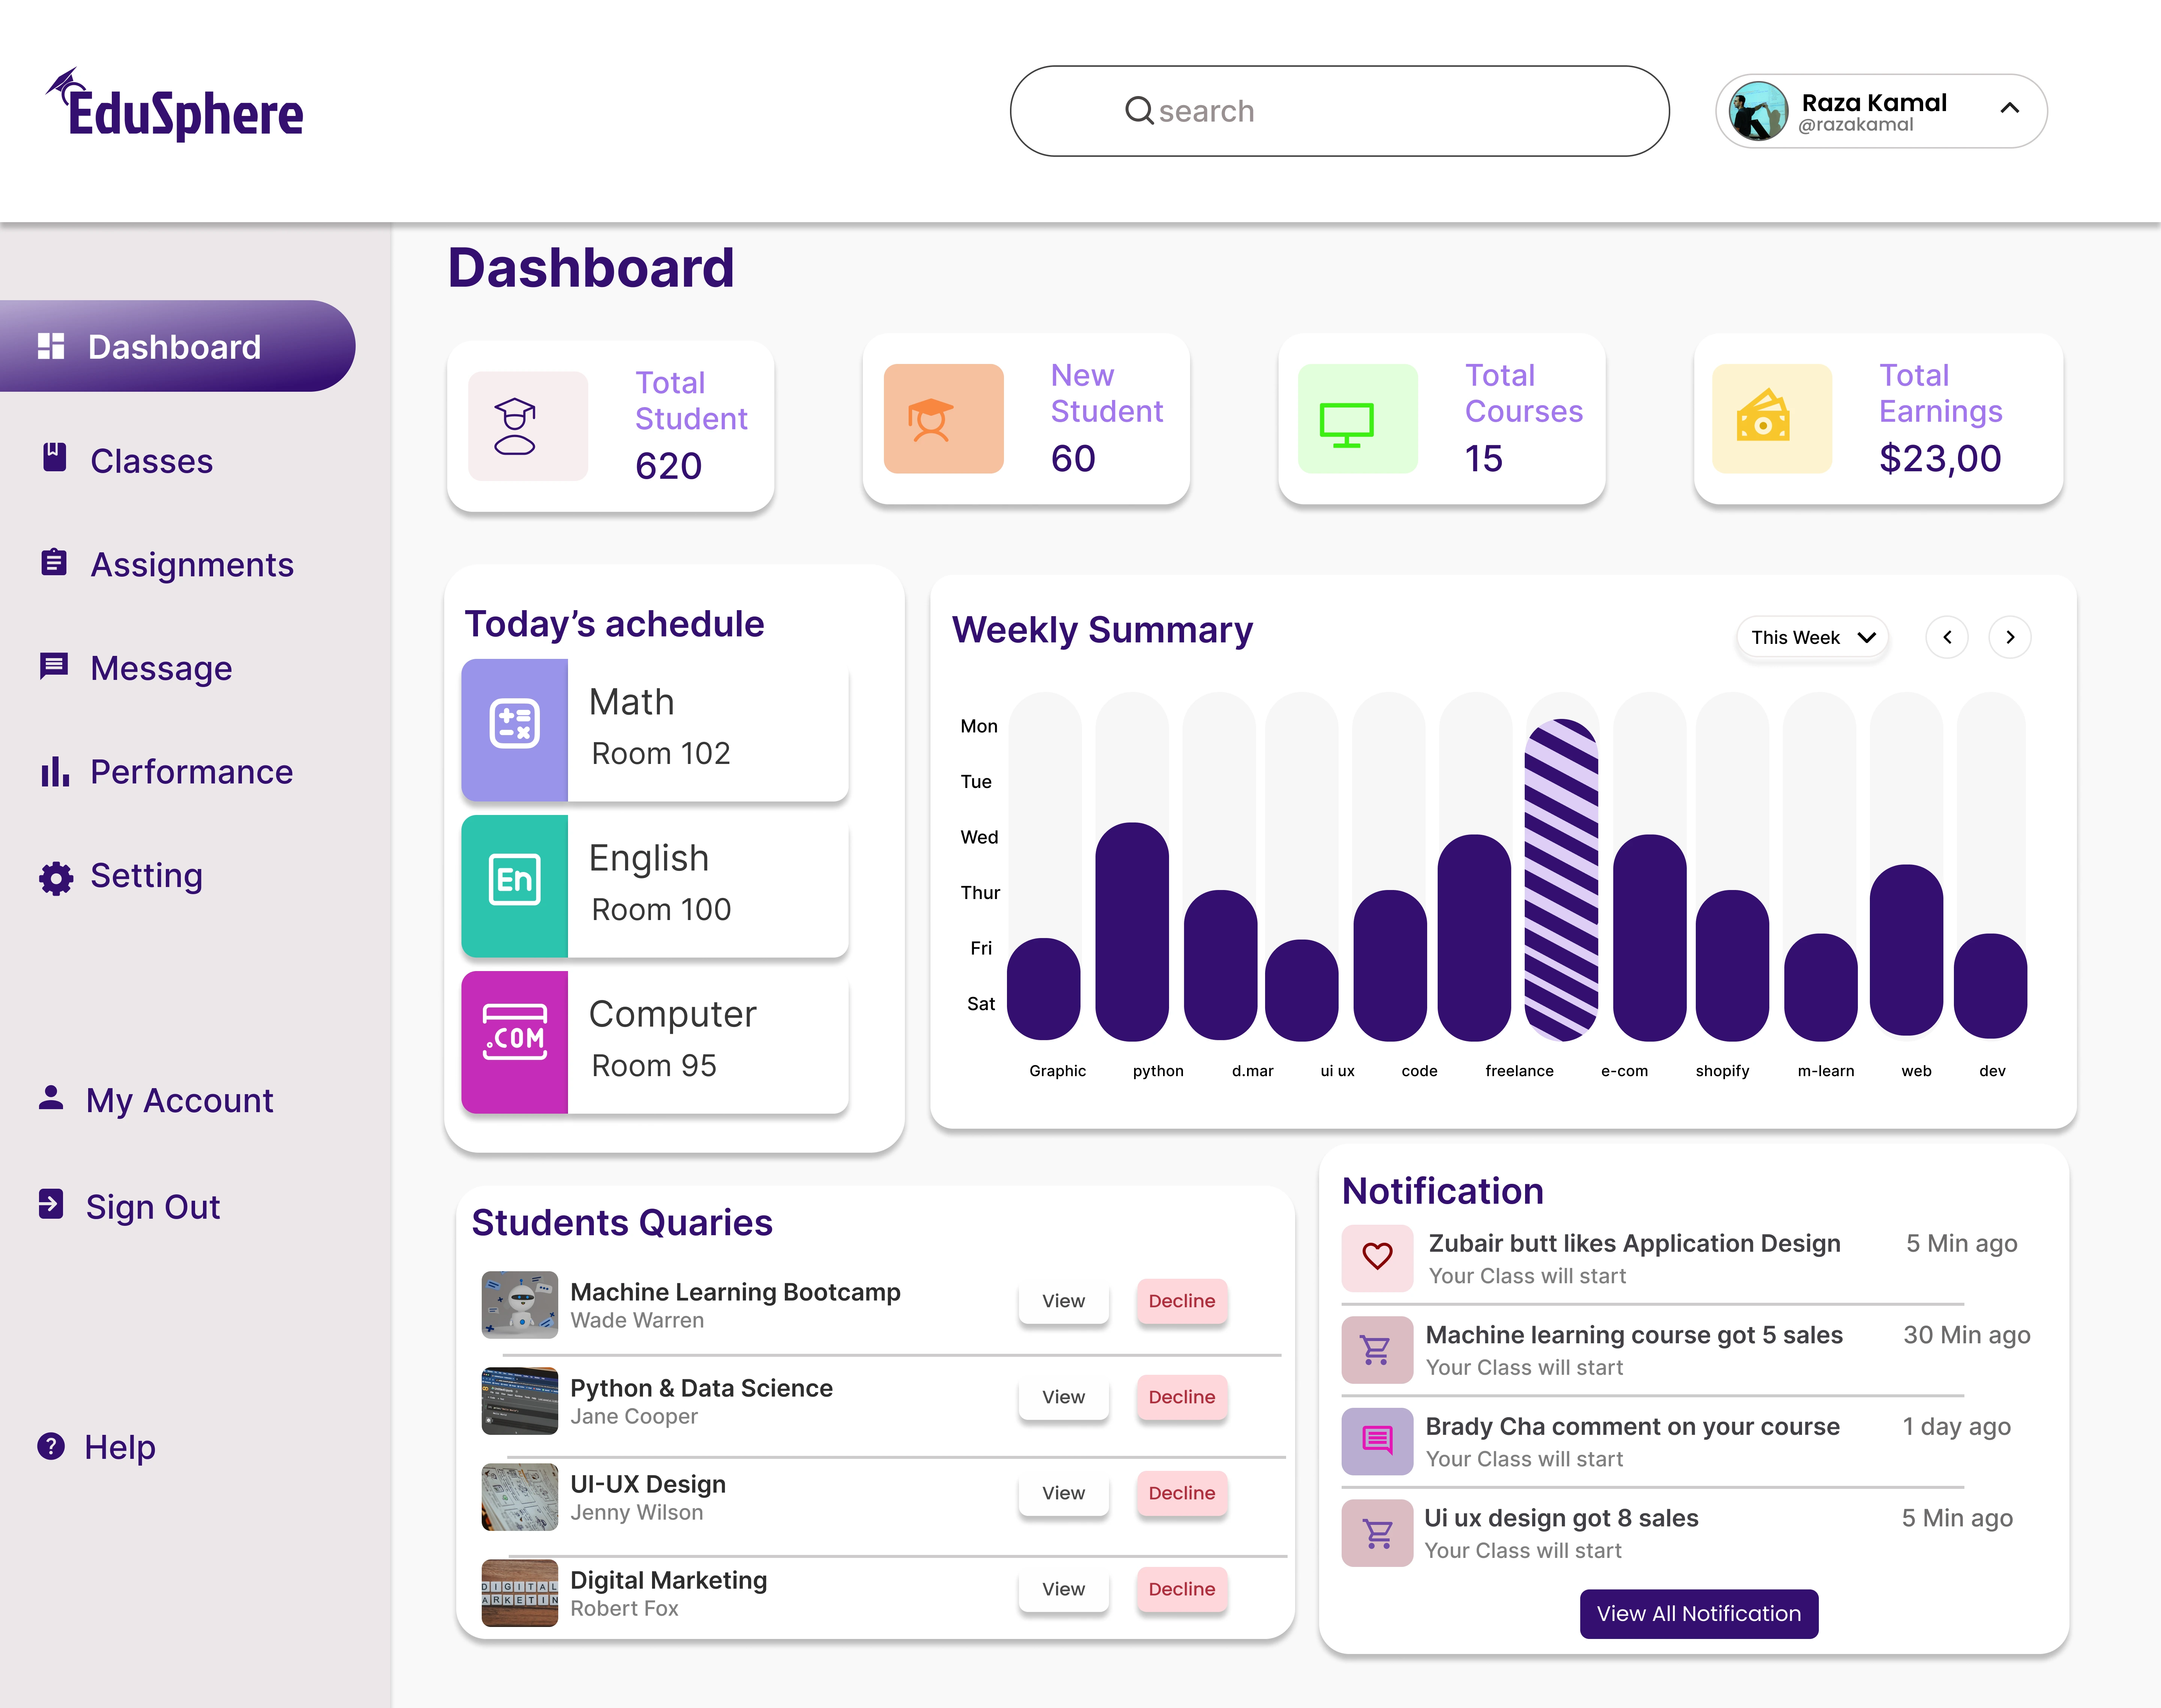Screen dimensions: 2161x1708
Task: Open the Raza Kamal profile avatar
Action: pyautogui.click(x=1759, y=111)
